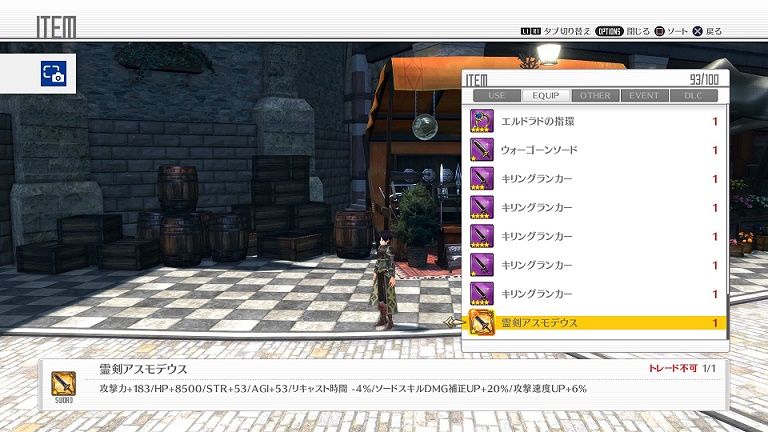Click quantity 1 of エルドラドの指環
Image resolution: width=768 pixels, height=432 pixels.
coord(715,121)
